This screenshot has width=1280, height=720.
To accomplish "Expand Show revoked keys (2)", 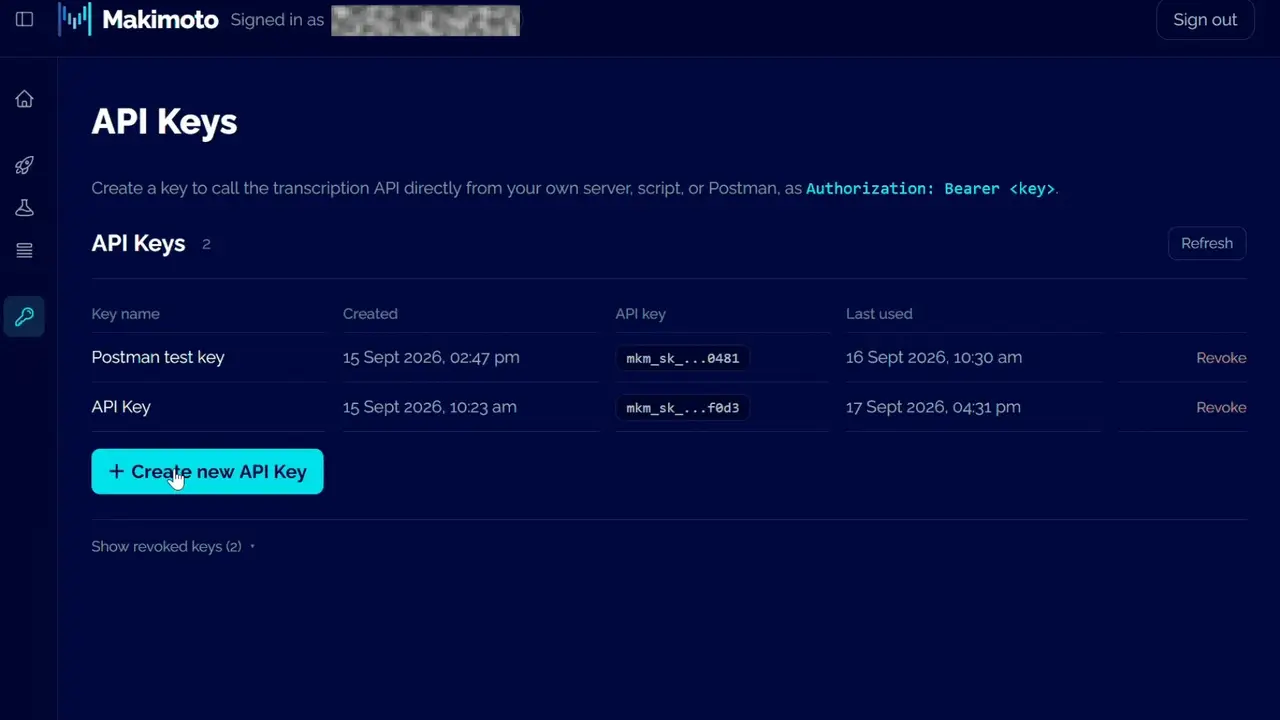I will point(173,547).
